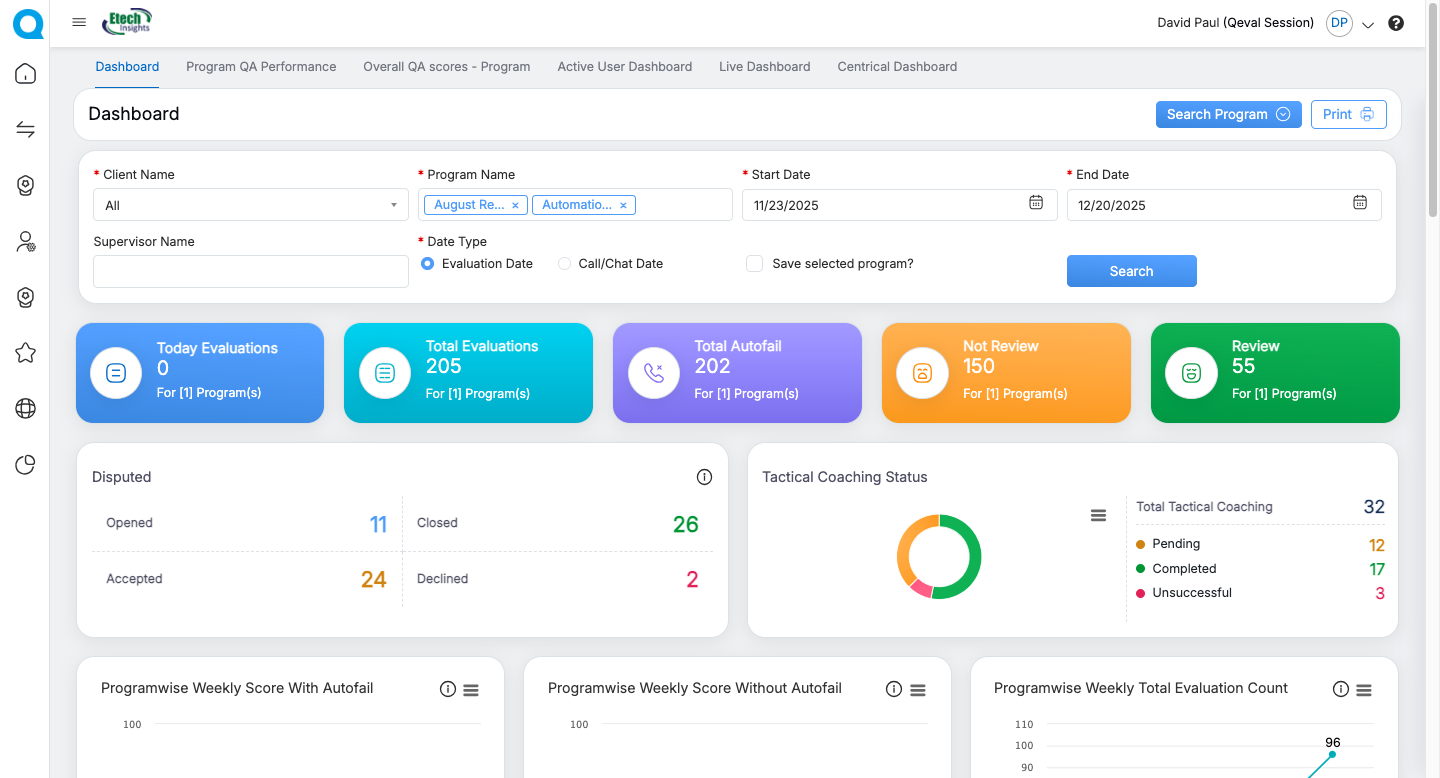
Task: Select the Evaluation Date radio button
Action: [428, 264]
